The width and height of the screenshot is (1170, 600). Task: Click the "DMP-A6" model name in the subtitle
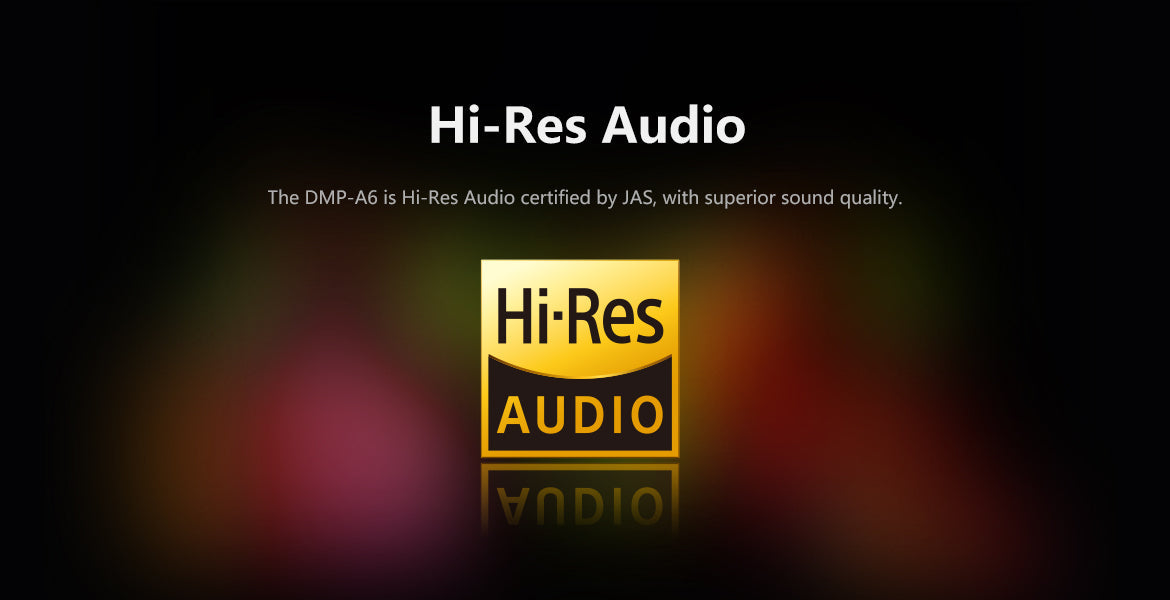(x=341, y=197)
